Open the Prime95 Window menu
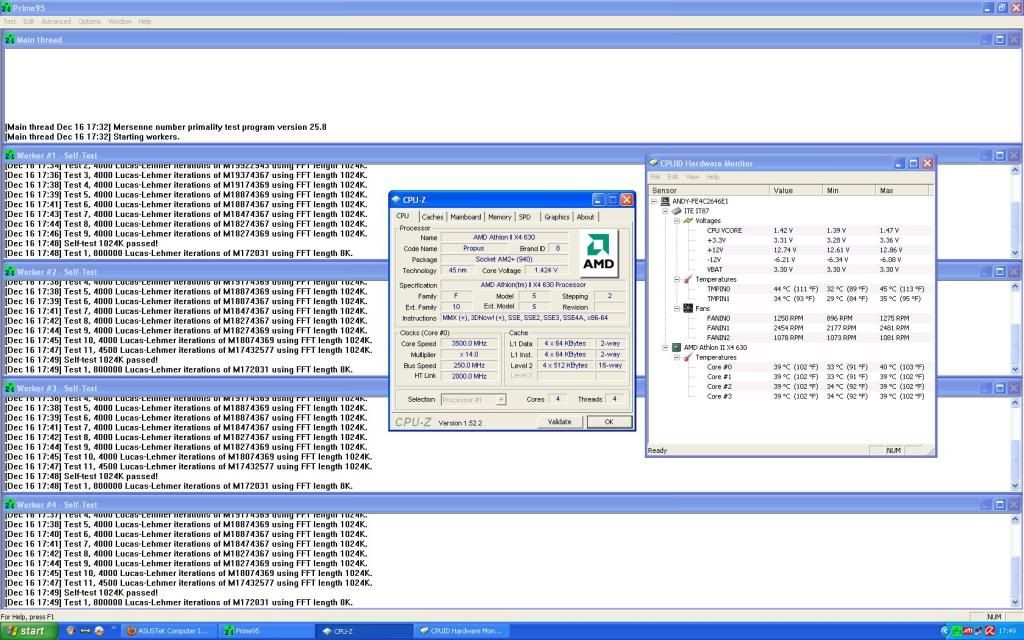1024x640 pixels. [x=120, y=22]
